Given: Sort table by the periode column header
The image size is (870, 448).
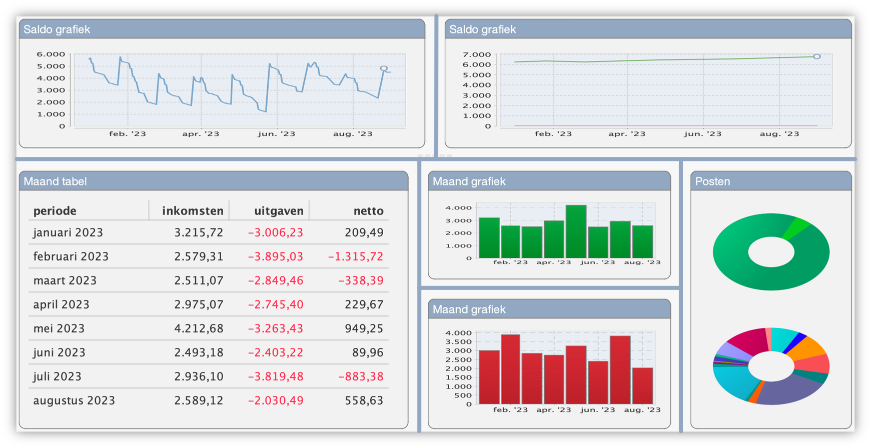Looking at the screenshot, I should pos(55,211).
